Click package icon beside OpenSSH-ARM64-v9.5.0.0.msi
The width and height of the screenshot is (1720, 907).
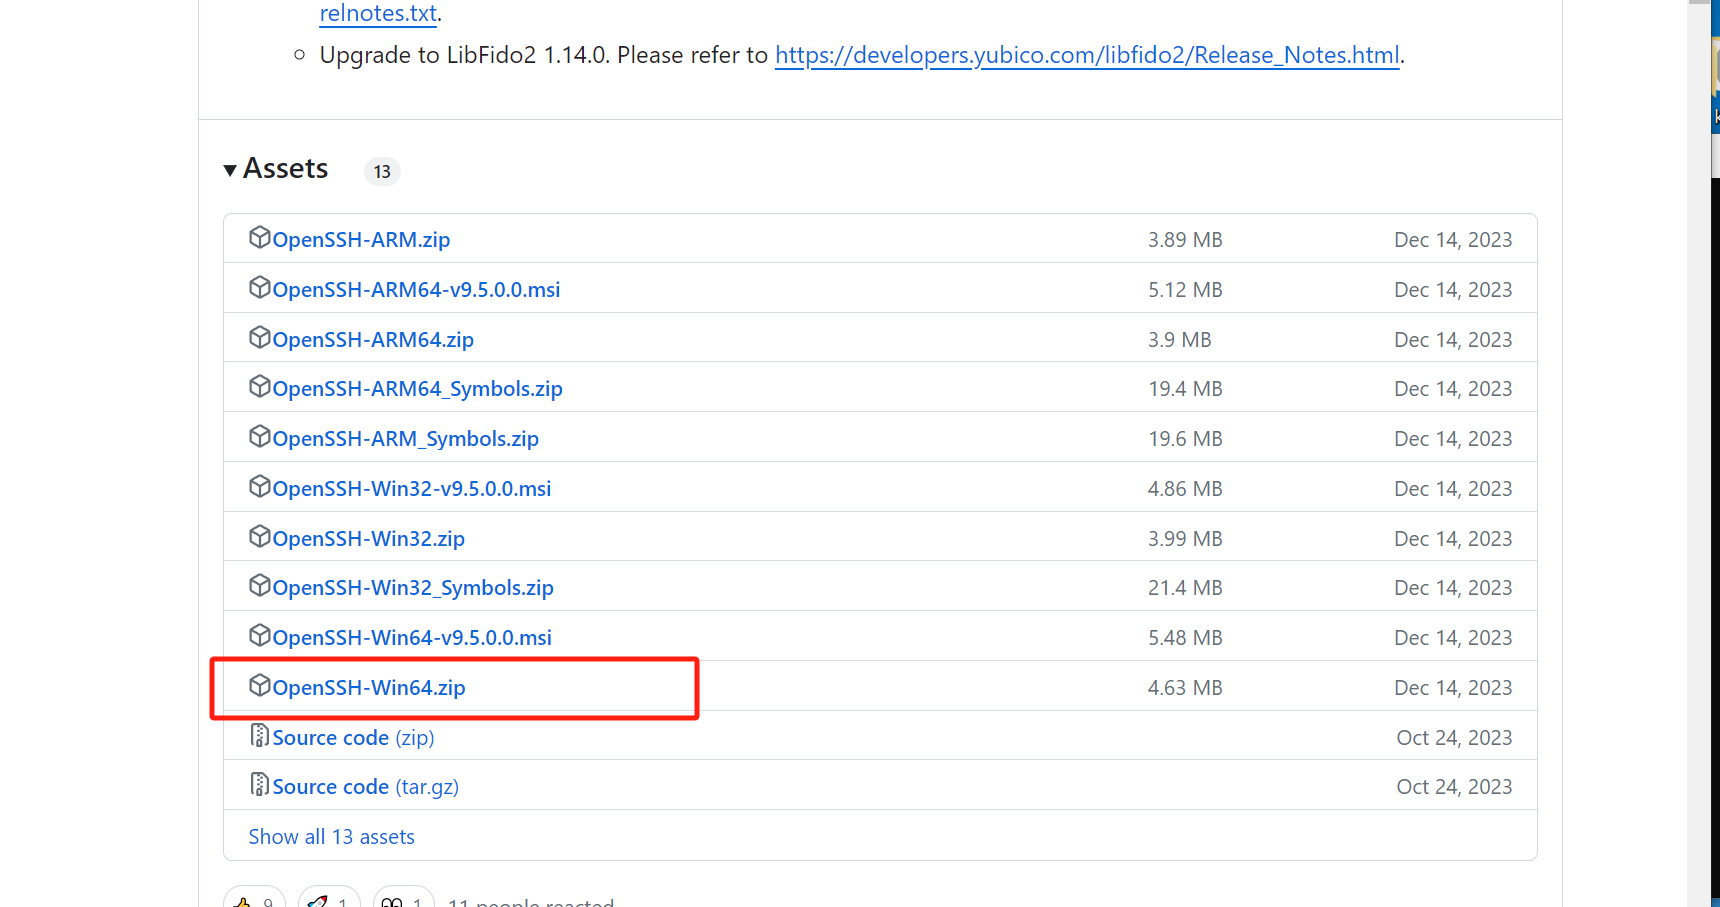(x=260, y=288)
